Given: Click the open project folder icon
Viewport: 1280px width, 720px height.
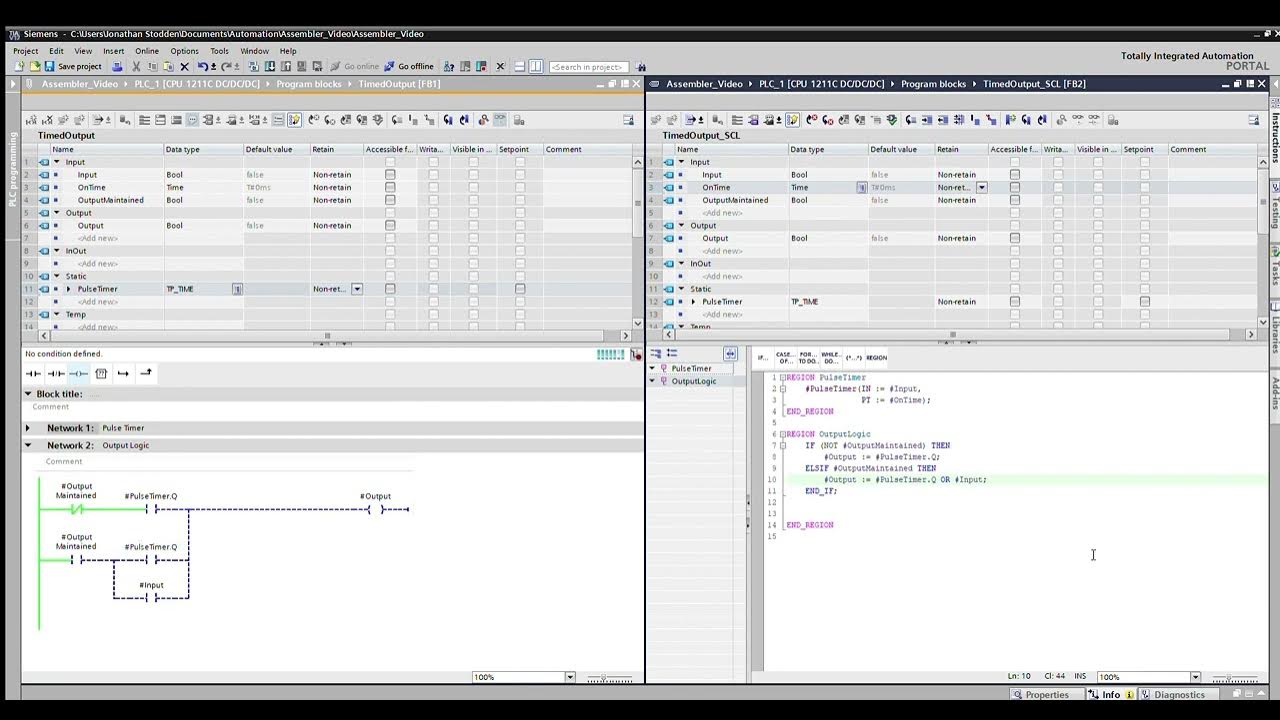Looking at the screenshot, I should (33, 66).
